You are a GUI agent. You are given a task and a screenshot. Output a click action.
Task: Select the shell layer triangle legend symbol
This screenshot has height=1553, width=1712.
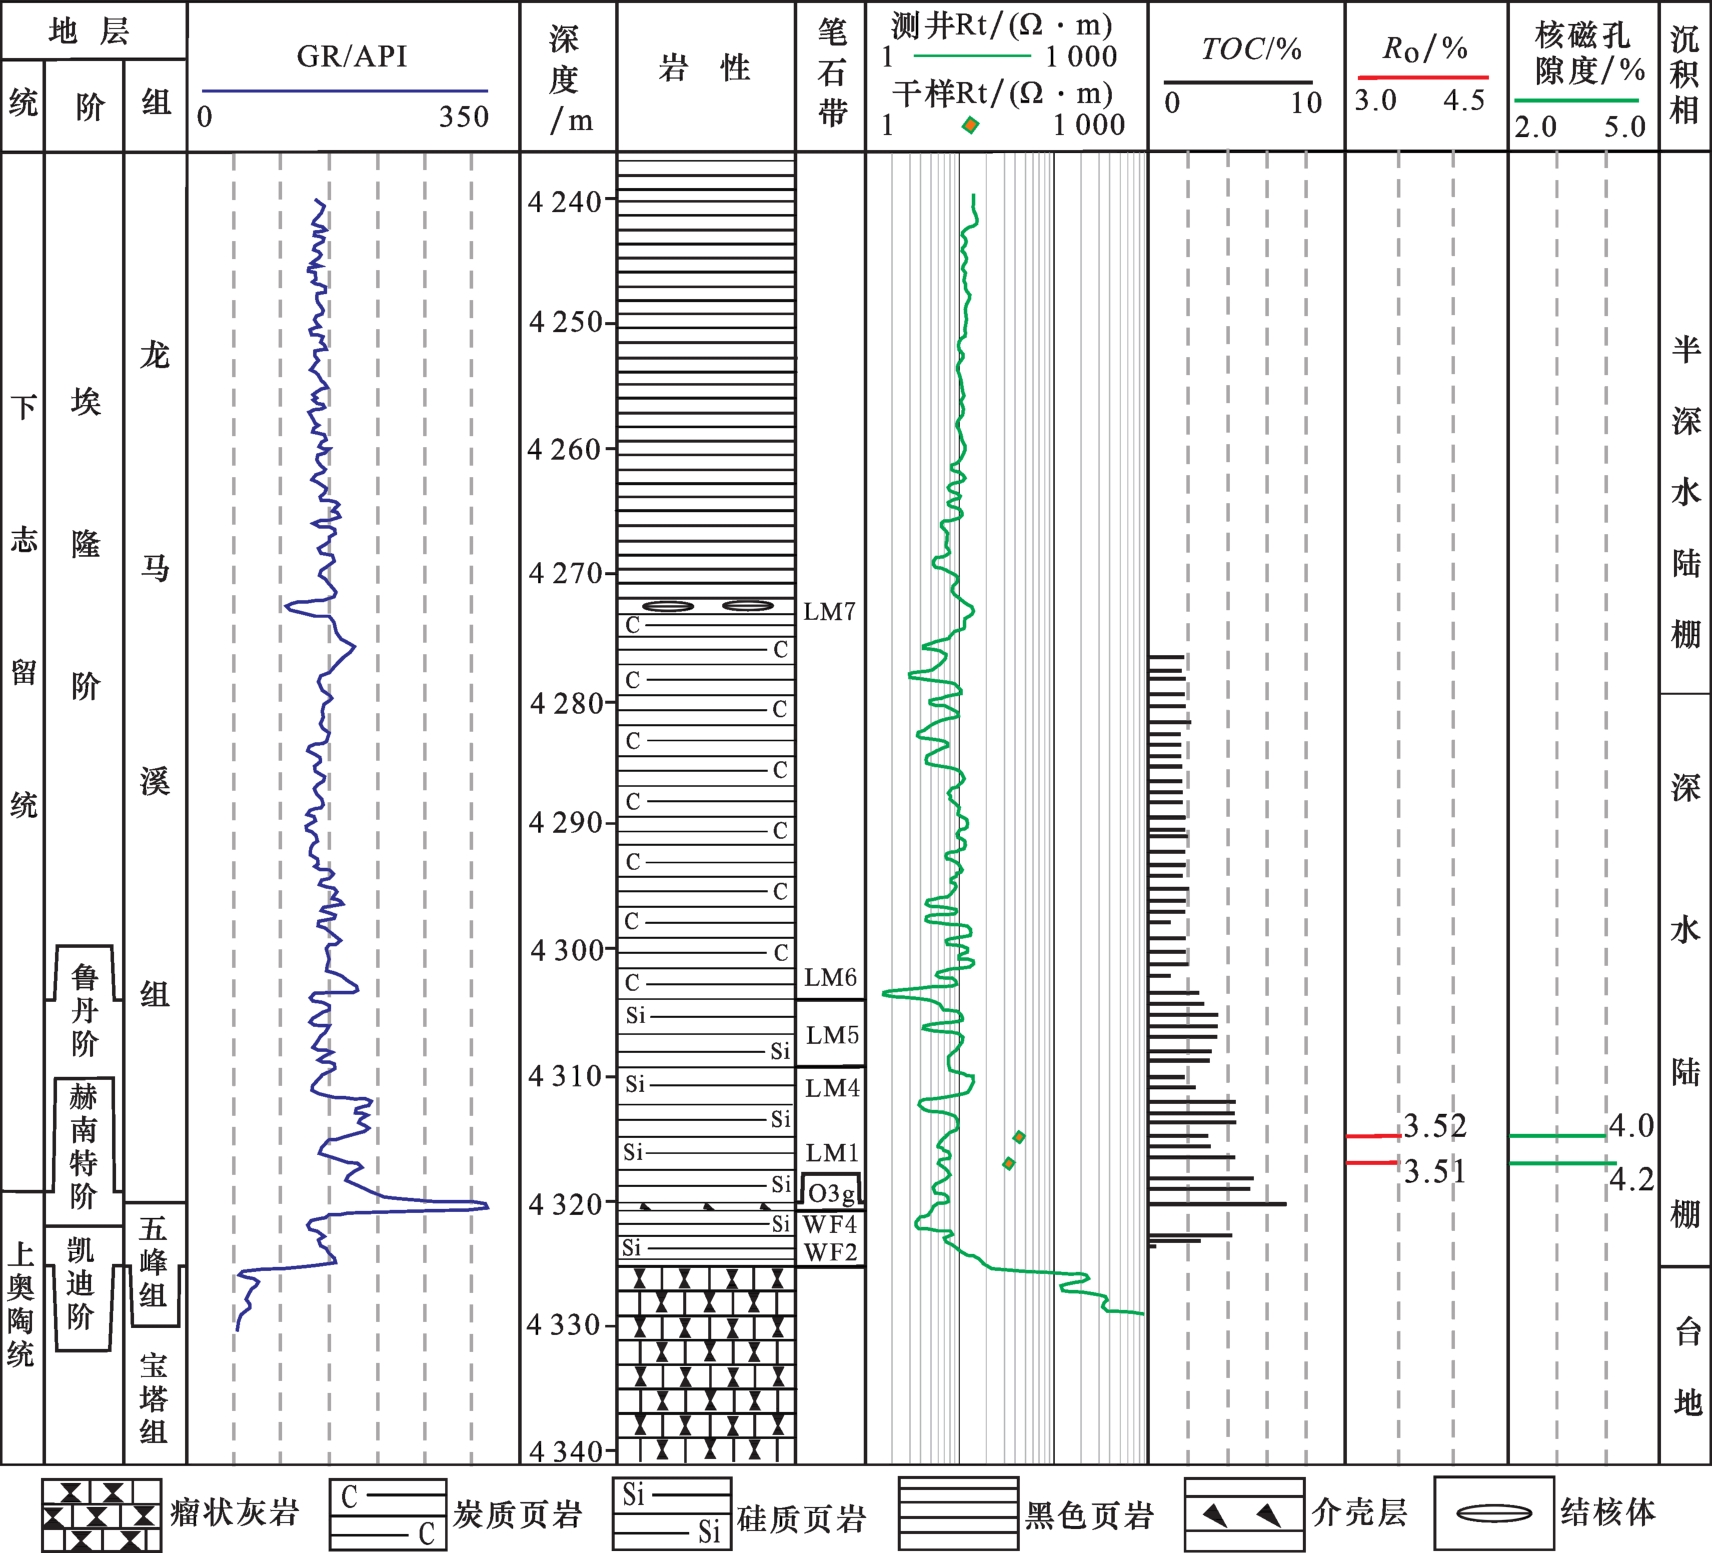1244,1514
